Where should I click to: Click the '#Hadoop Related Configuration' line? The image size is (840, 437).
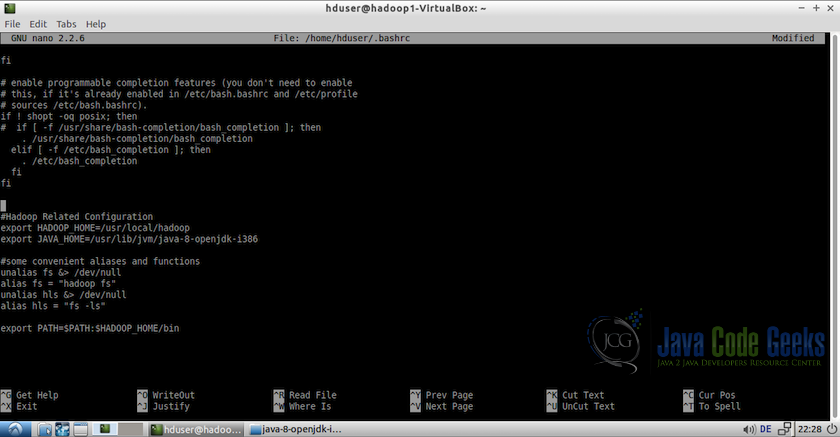tap(77, 216)
